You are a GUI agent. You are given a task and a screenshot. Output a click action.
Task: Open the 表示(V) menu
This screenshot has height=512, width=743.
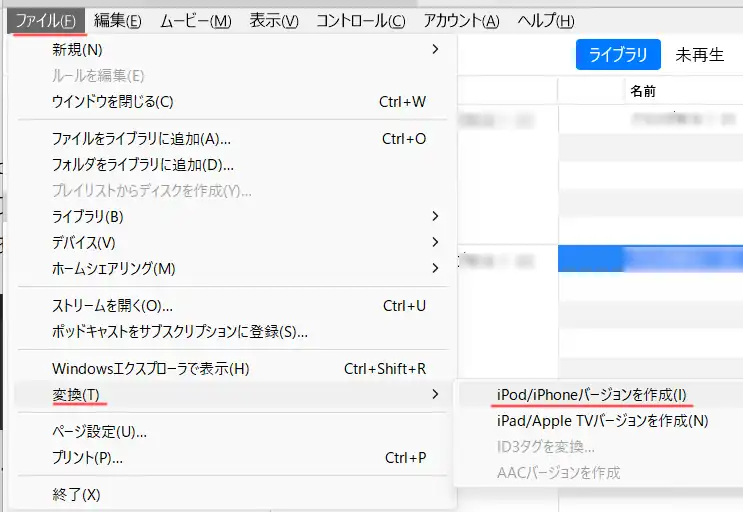[273, 20]
